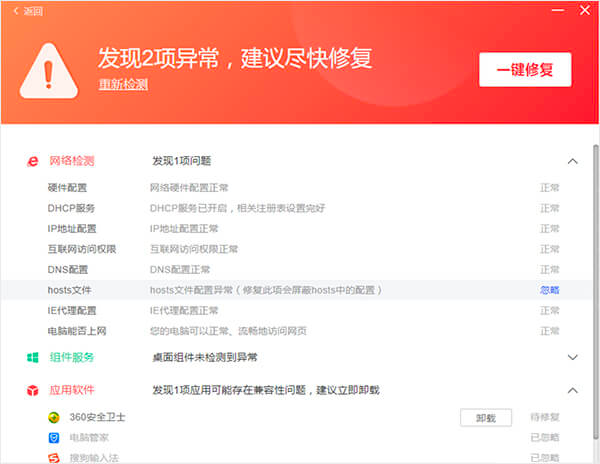Image resolution: width=600 pixels, height=464 pixels.
Task: Start repair with 一键修复 button
Action: 525,70
